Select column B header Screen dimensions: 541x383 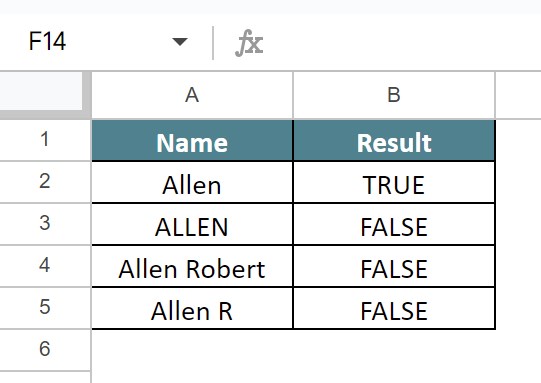pos(394,95)
